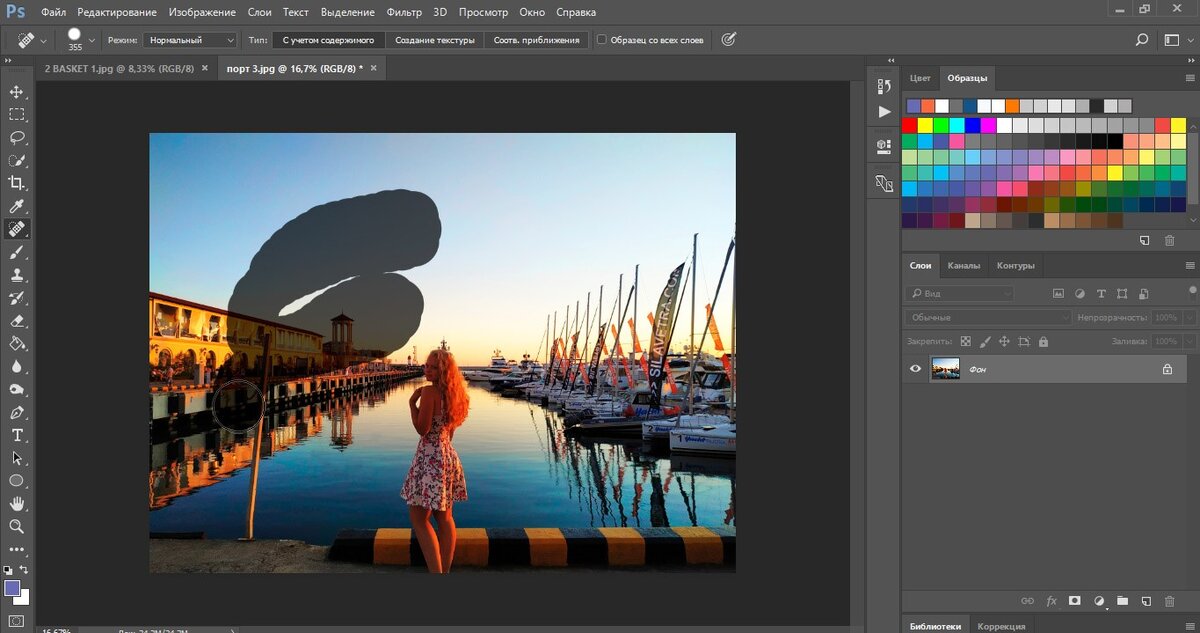Click the Соотв. приближения button
Screen dimensions: 1200x633
[x=536, y=40]
